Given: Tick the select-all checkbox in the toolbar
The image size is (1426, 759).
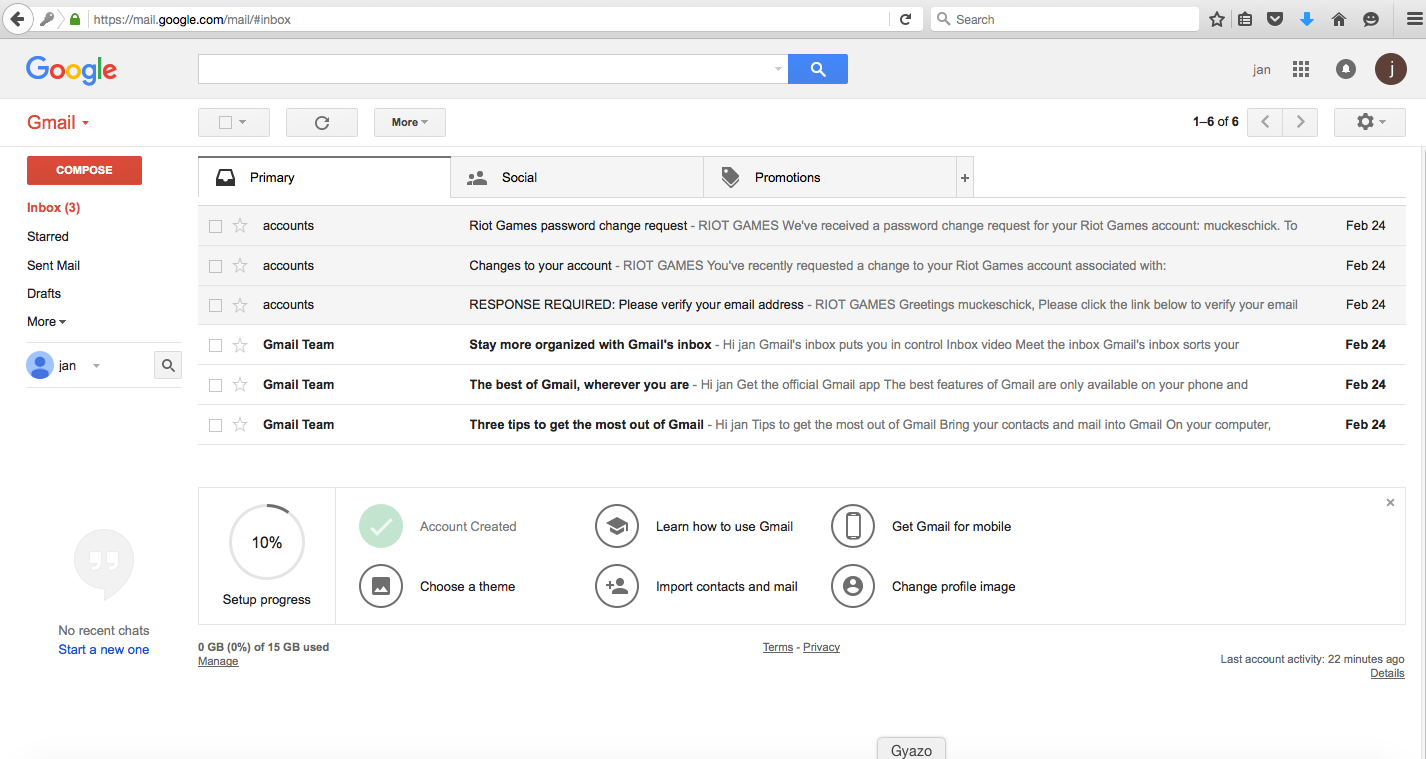Looking at the screenshot, I should click(225, 122).
